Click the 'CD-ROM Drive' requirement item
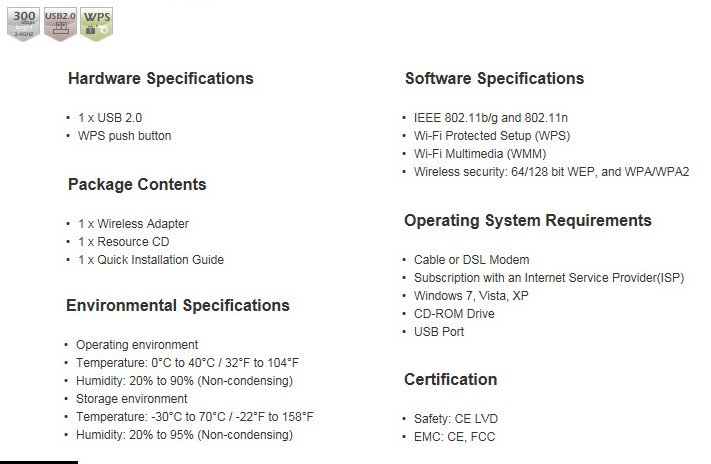 (x=454, y=314)
